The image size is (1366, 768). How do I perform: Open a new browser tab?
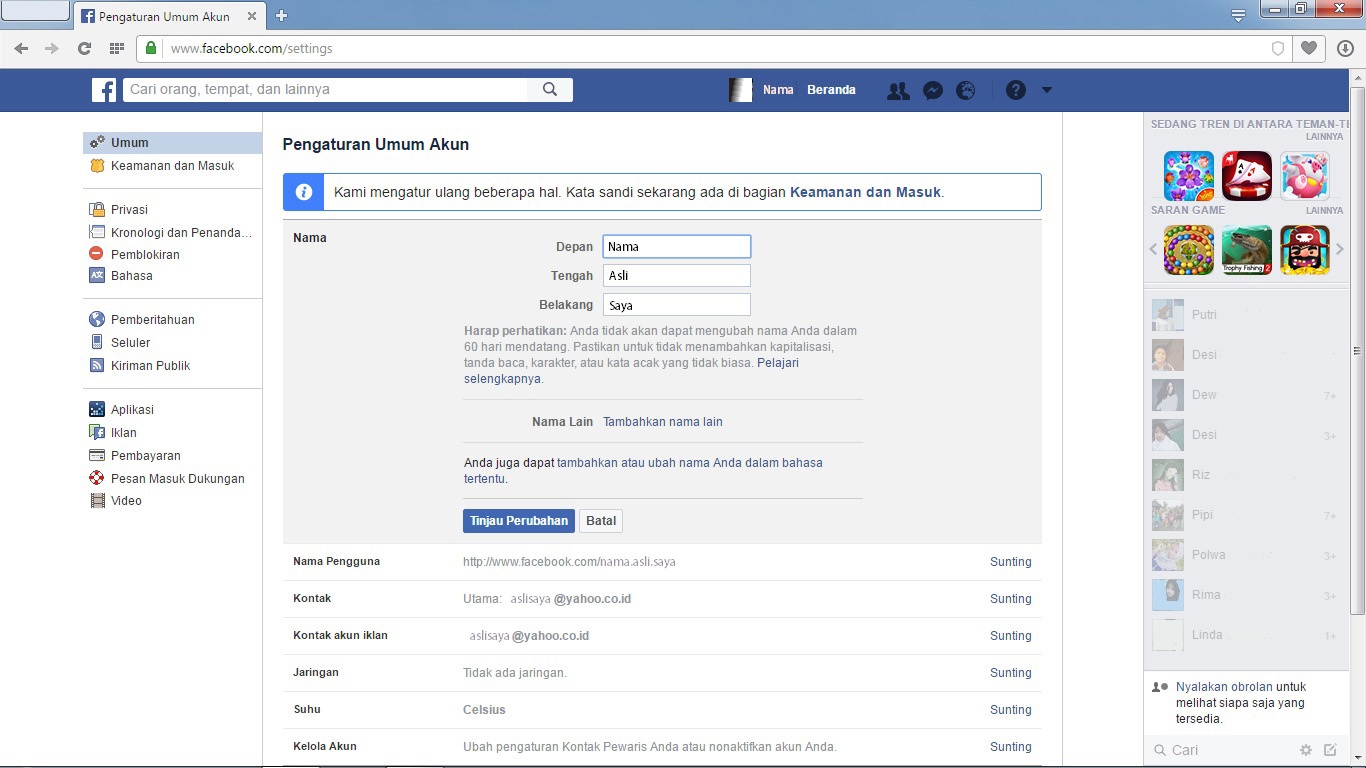pyautogui.click(x=281, y=16)
